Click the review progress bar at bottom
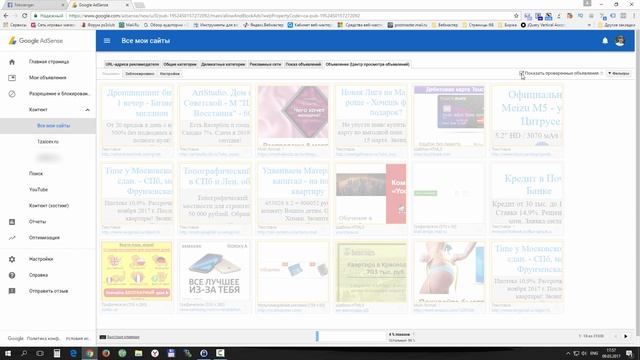This screenshot has width=640, height=360. coord(351,336)
